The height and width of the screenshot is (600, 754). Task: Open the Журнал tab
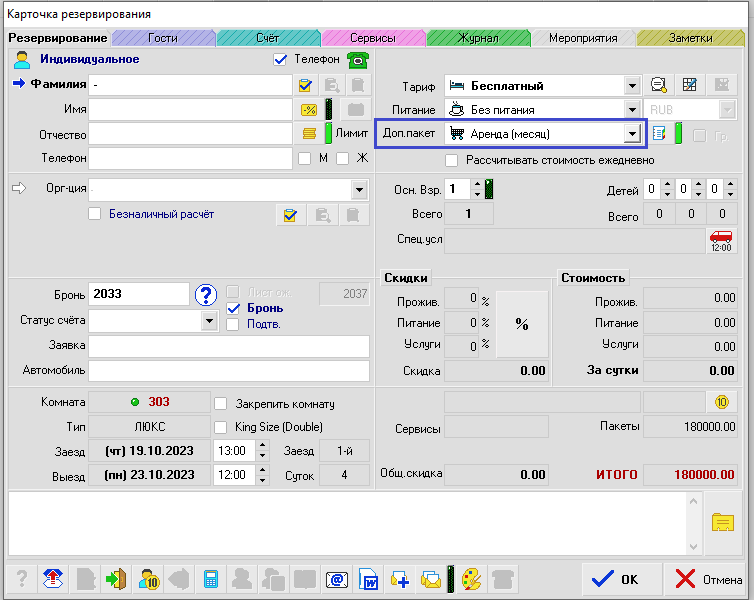[478, 38]
